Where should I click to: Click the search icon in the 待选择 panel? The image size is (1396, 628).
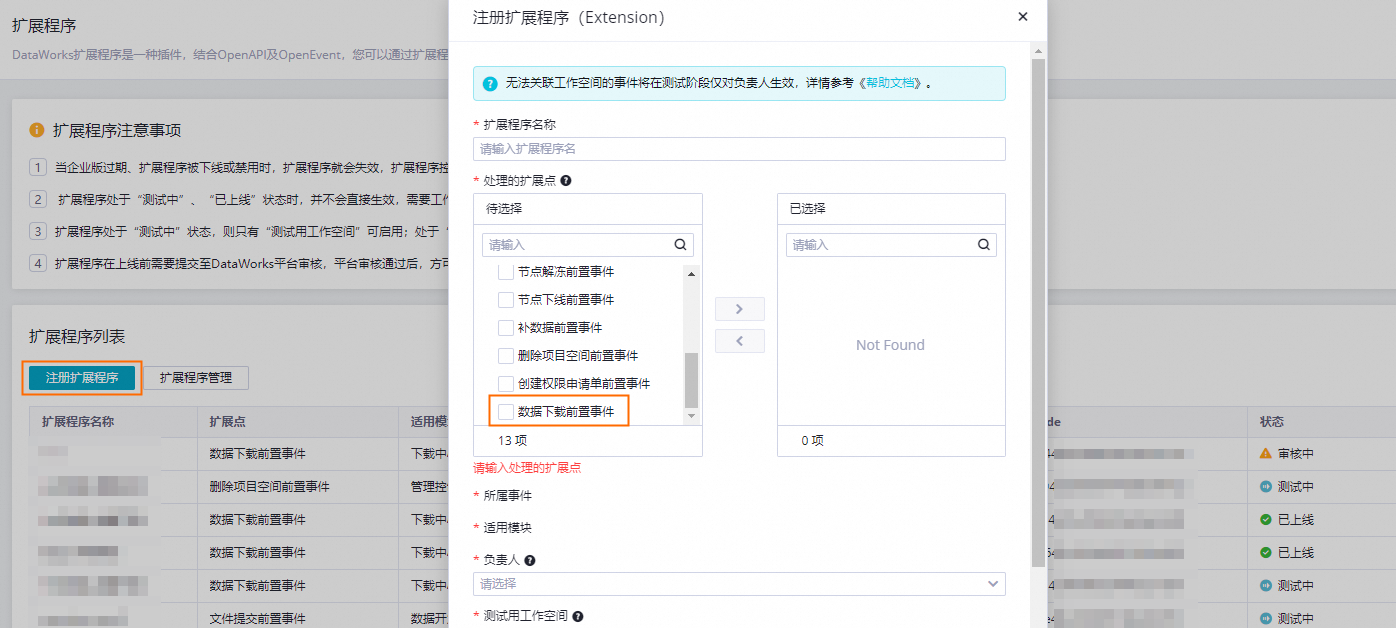680,244
